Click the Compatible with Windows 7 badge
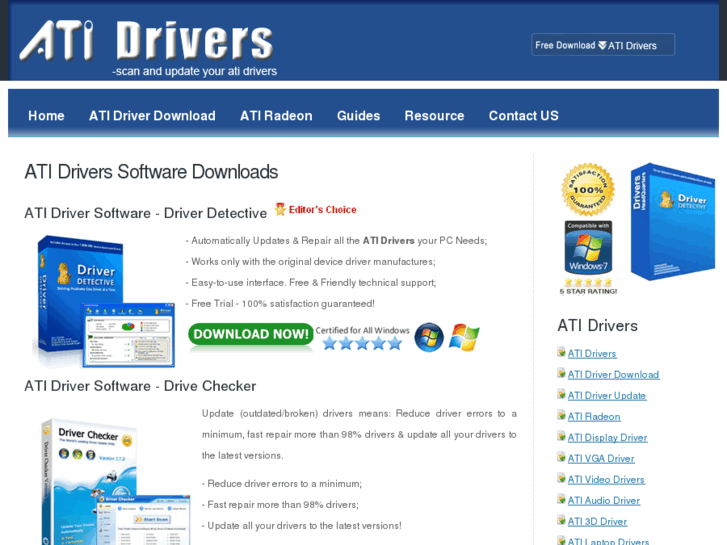This screenshot has height=545, width=727. [588, 247]
